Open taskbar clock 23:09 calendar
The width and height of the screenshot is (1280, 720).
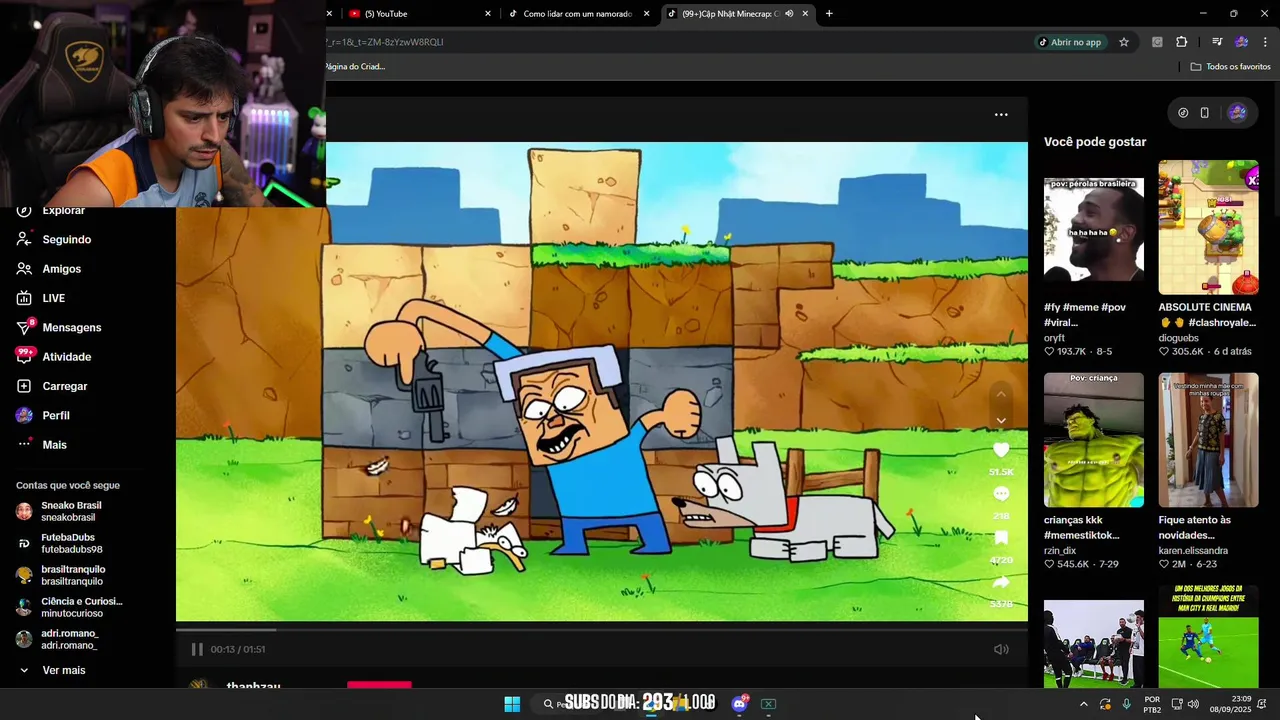coord(1230,704)
